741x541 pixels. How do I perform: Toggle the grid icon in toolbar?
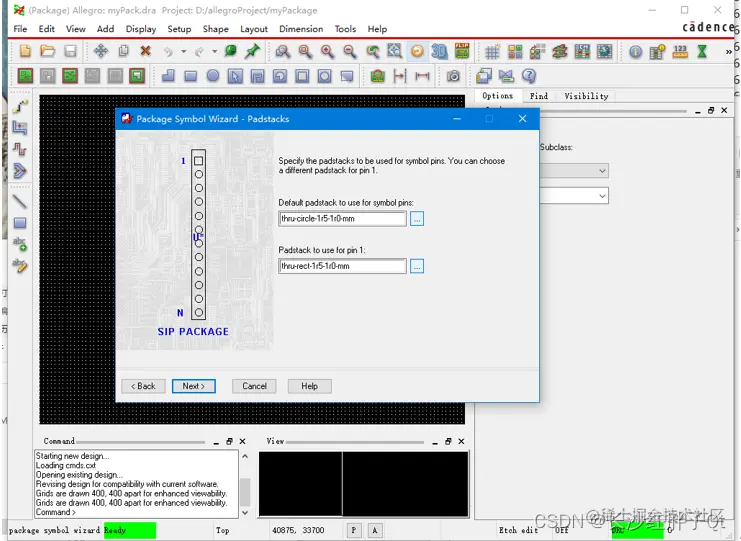(x=492, y=51)
